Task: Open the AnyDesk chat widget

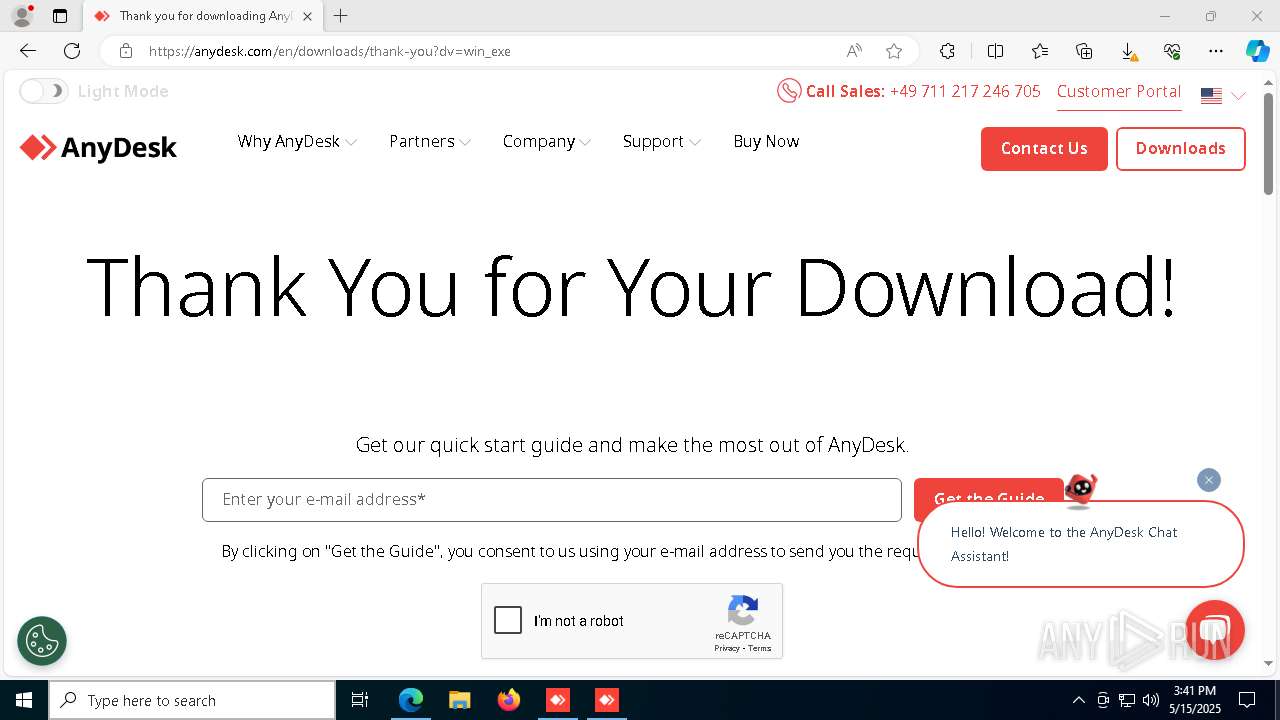Action: coord(1214,630)
